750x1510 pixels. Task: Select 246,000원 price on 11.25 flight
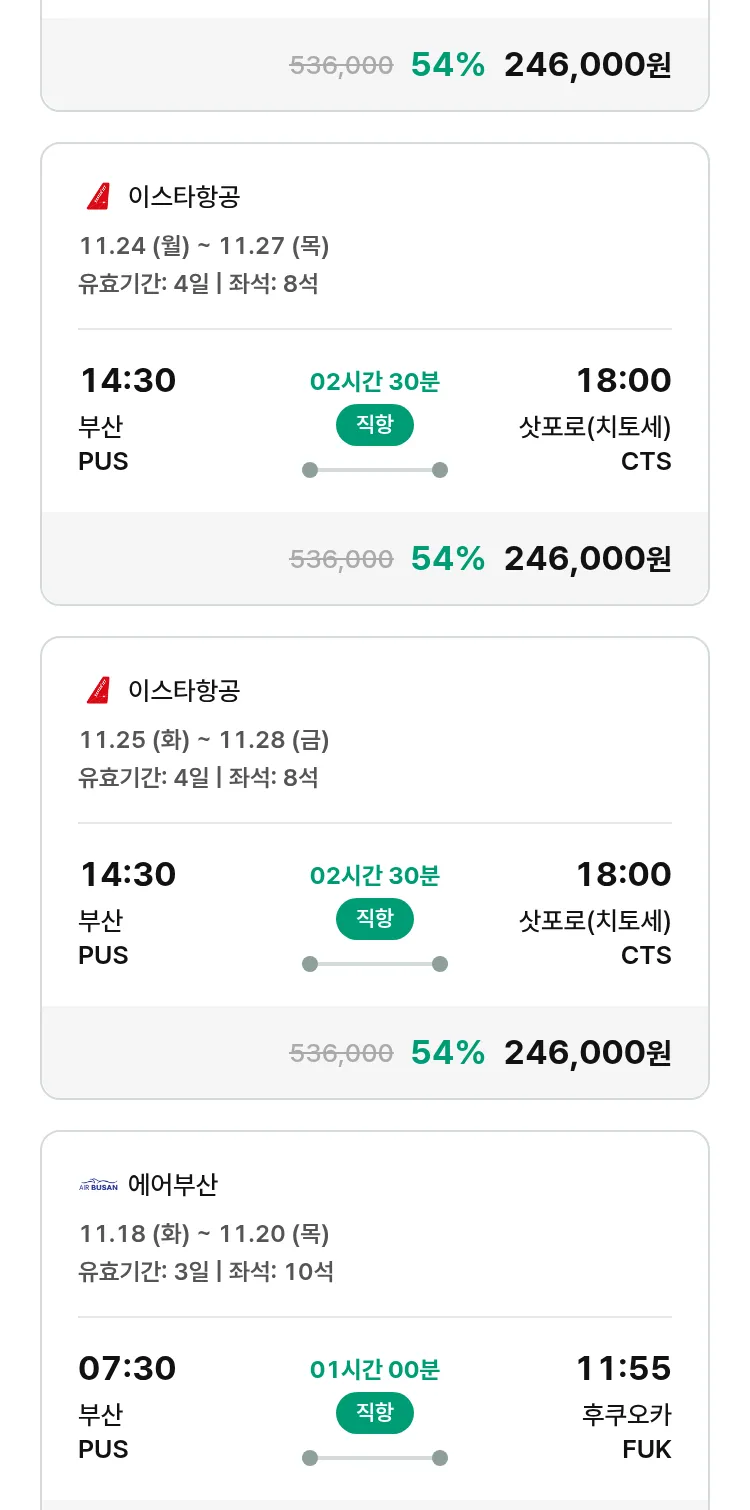click(587, 1053)
